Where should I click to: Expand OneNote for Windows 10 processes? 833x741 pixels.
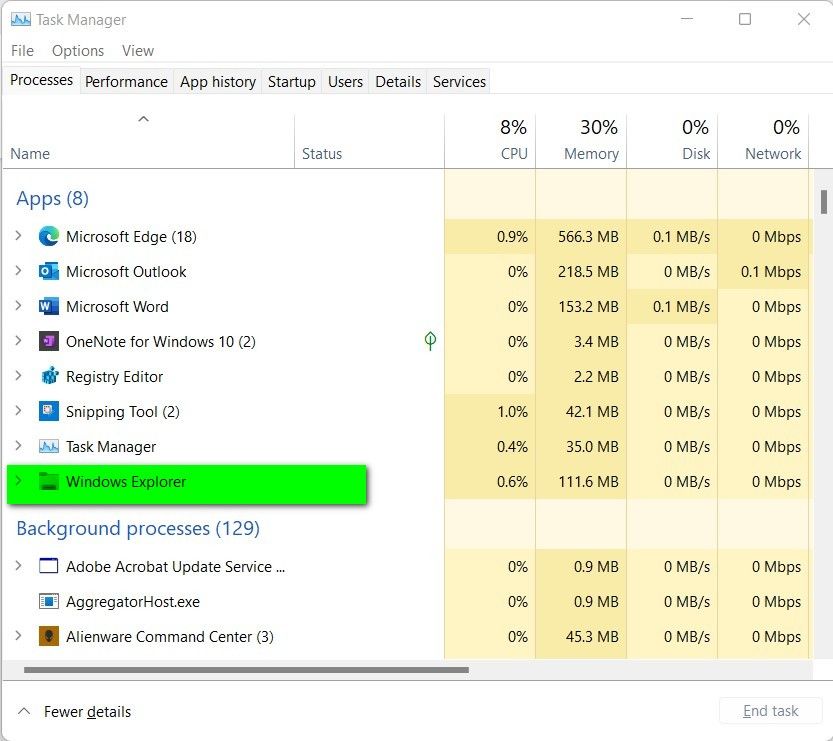(18, 342)
